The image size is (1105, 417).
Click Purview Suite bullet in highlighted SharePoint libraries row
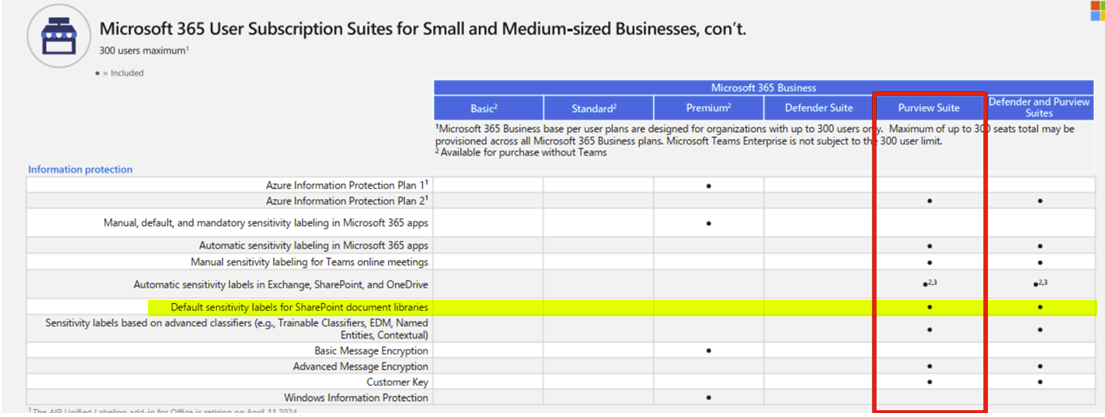tap(930, 307)
